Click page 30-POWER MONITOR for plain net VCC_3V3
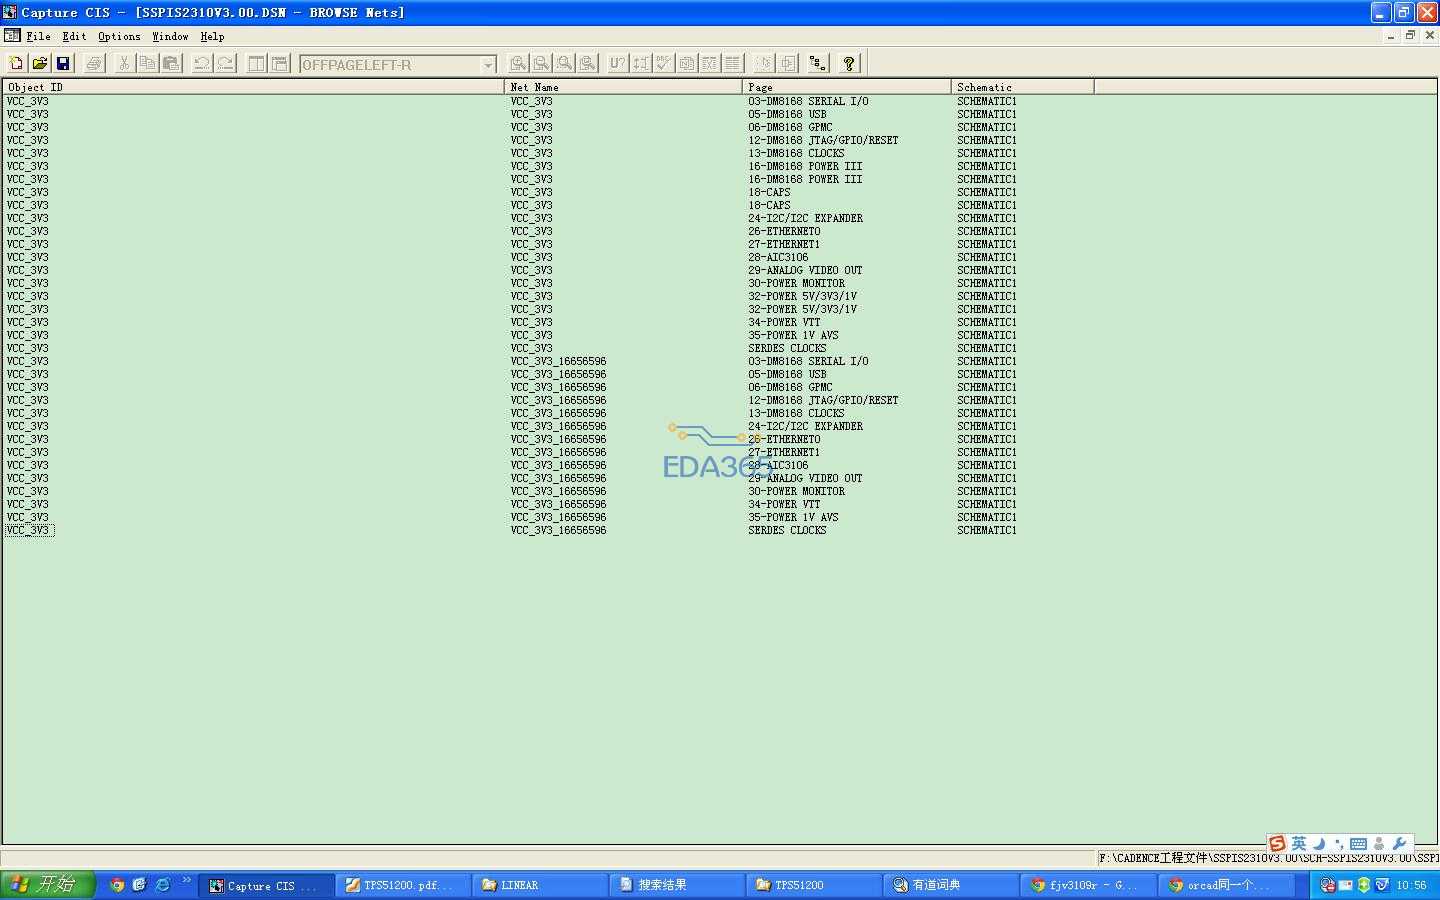Screen dimensions: 1440x900 (x=796, y=283)
